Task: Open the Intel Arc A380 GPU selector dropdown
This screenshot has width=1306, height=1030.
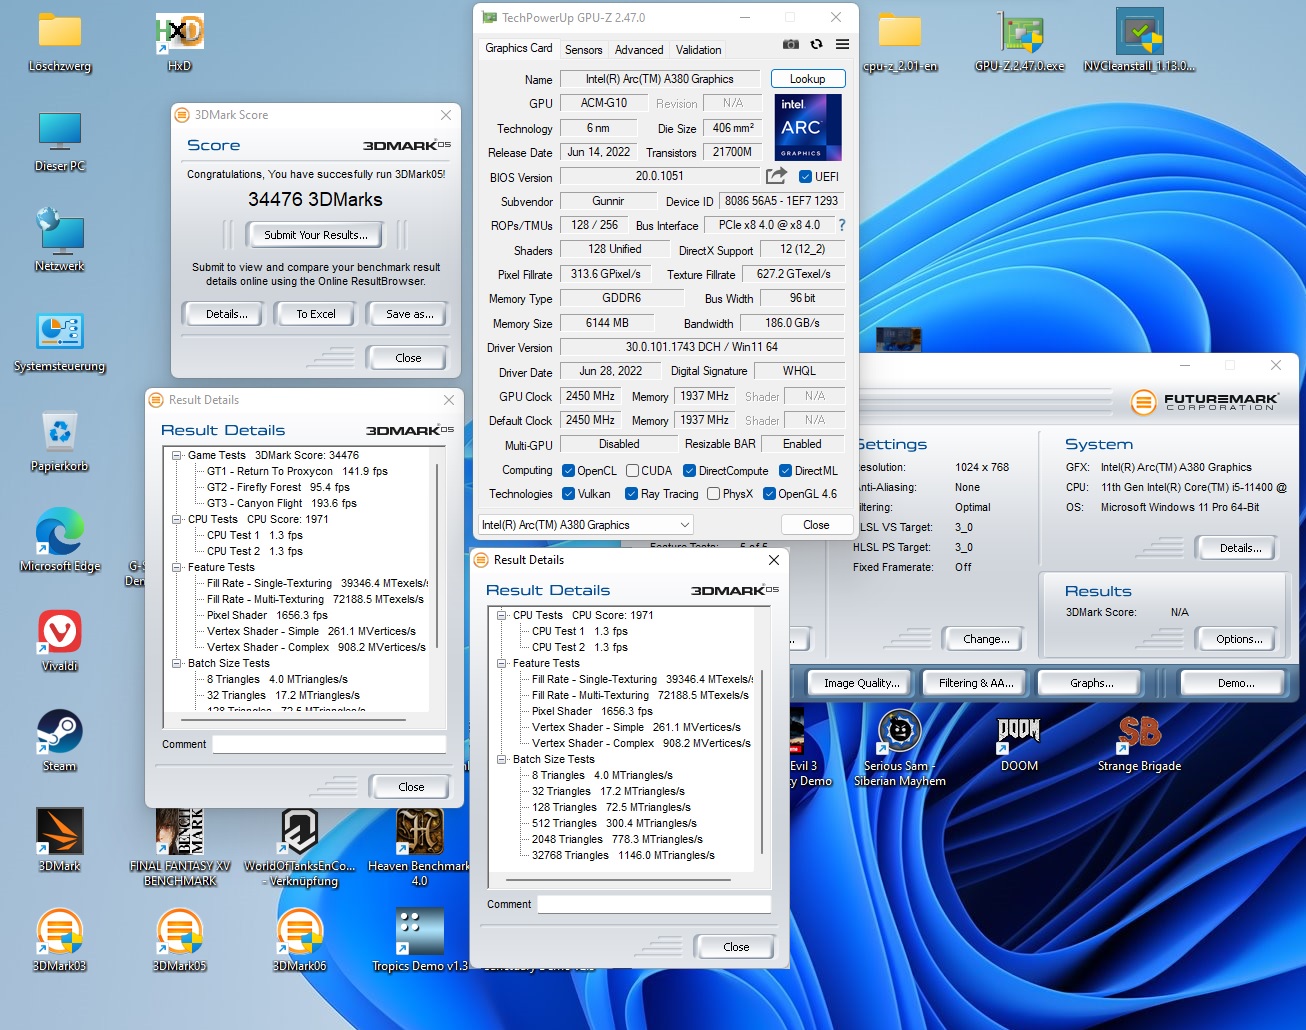Action: (586, 525)
